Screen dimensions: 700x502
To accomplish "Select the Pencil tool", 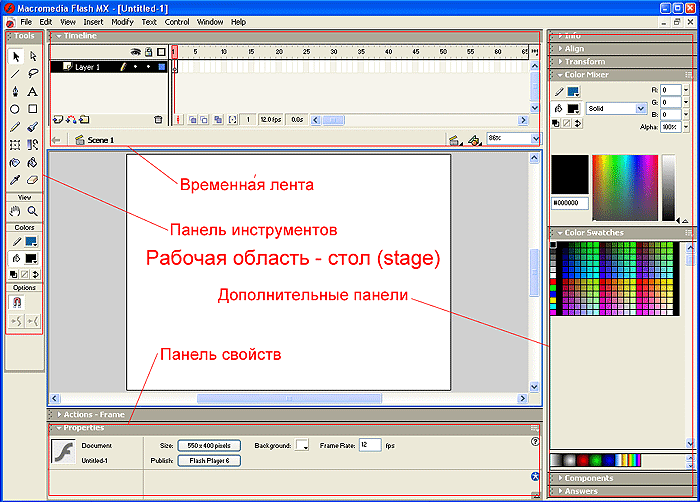I will 15,127.
